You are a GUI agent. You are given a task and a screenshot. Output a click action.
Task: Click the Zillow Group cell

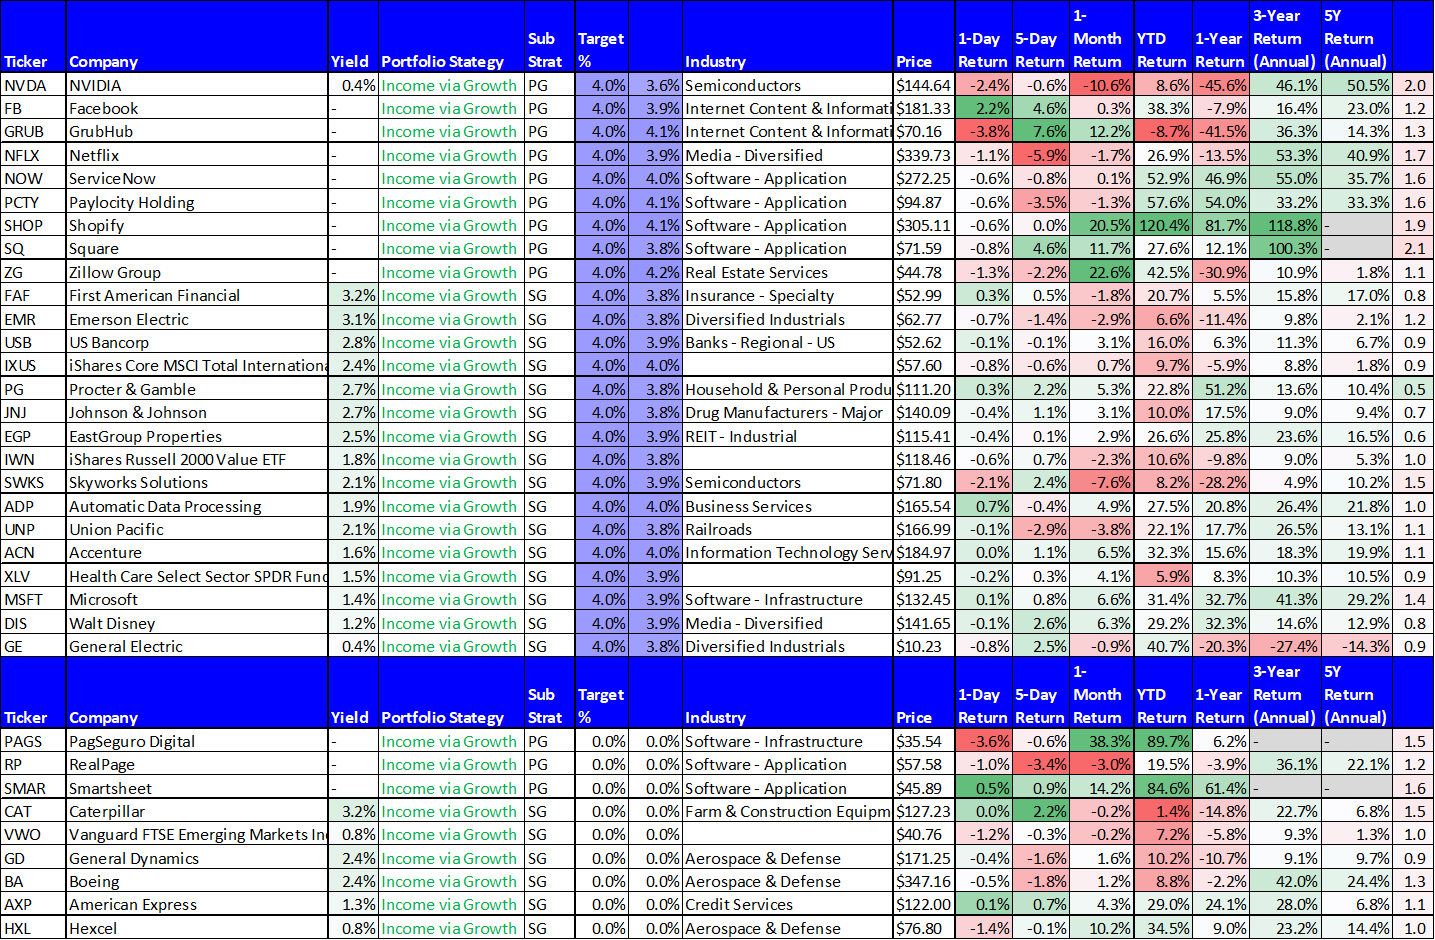pos(197,272)
